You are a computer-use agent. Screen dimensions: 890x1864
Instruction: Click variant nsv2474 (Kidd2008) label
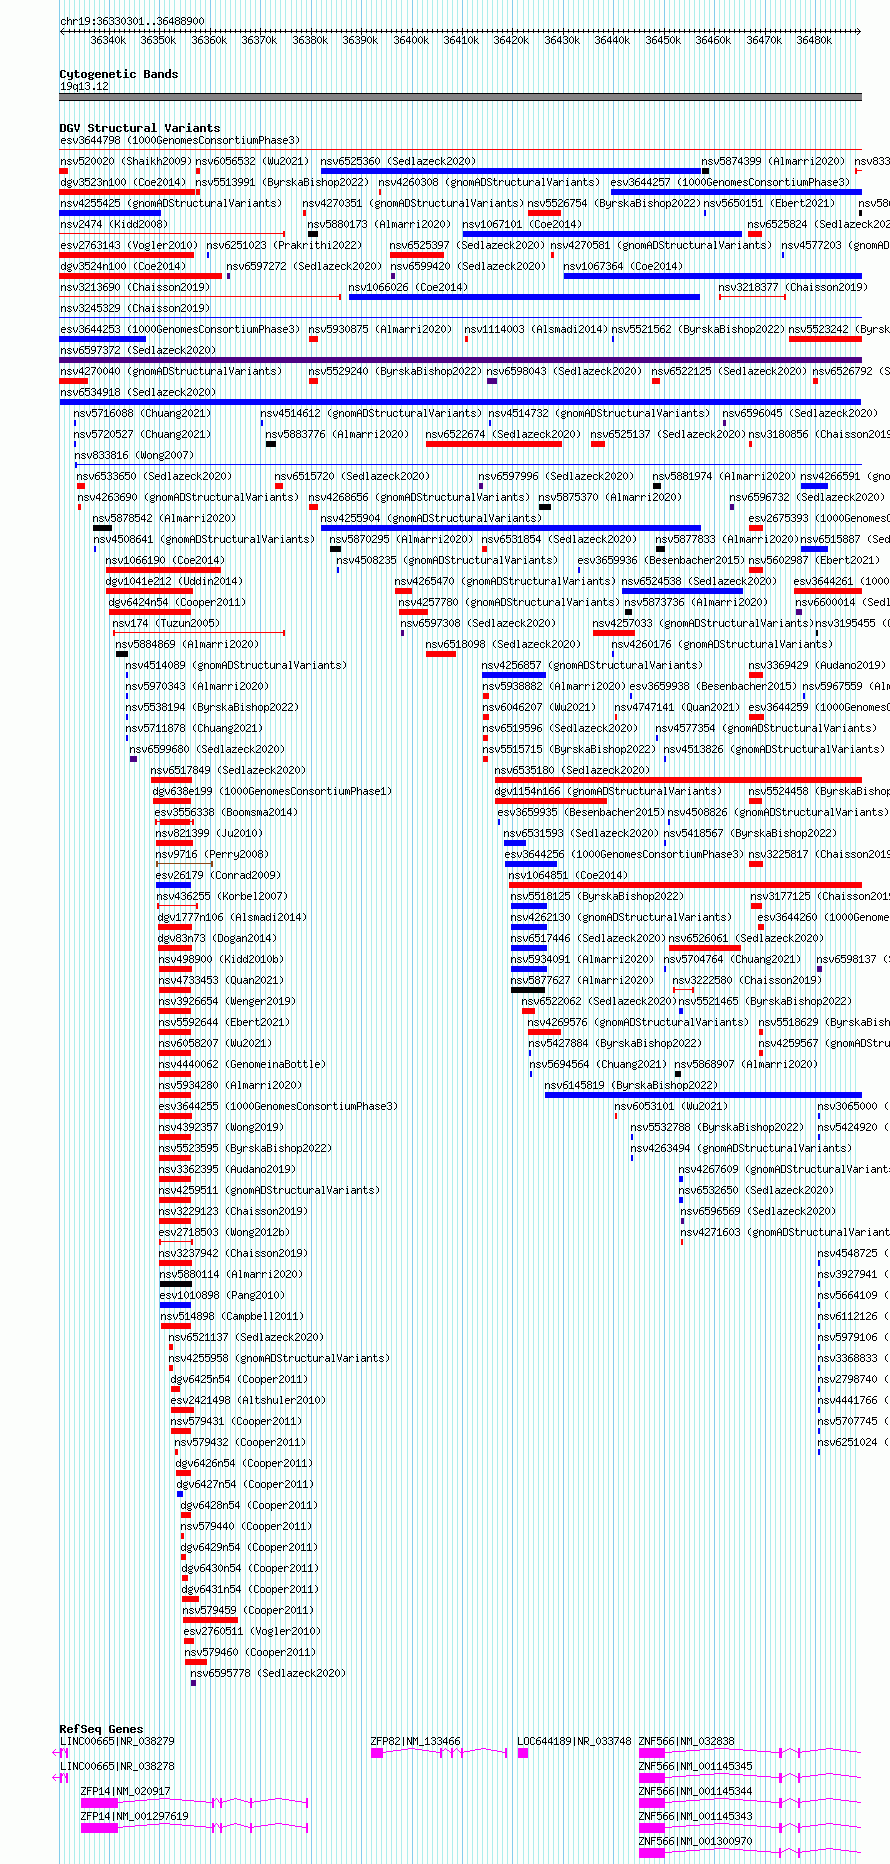click(x=114, y=224)
